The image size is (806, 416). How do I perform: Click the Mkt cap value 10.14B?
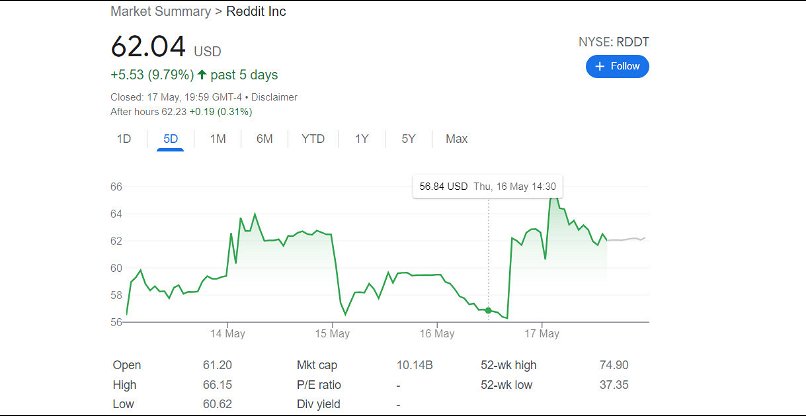click(416, 365)
